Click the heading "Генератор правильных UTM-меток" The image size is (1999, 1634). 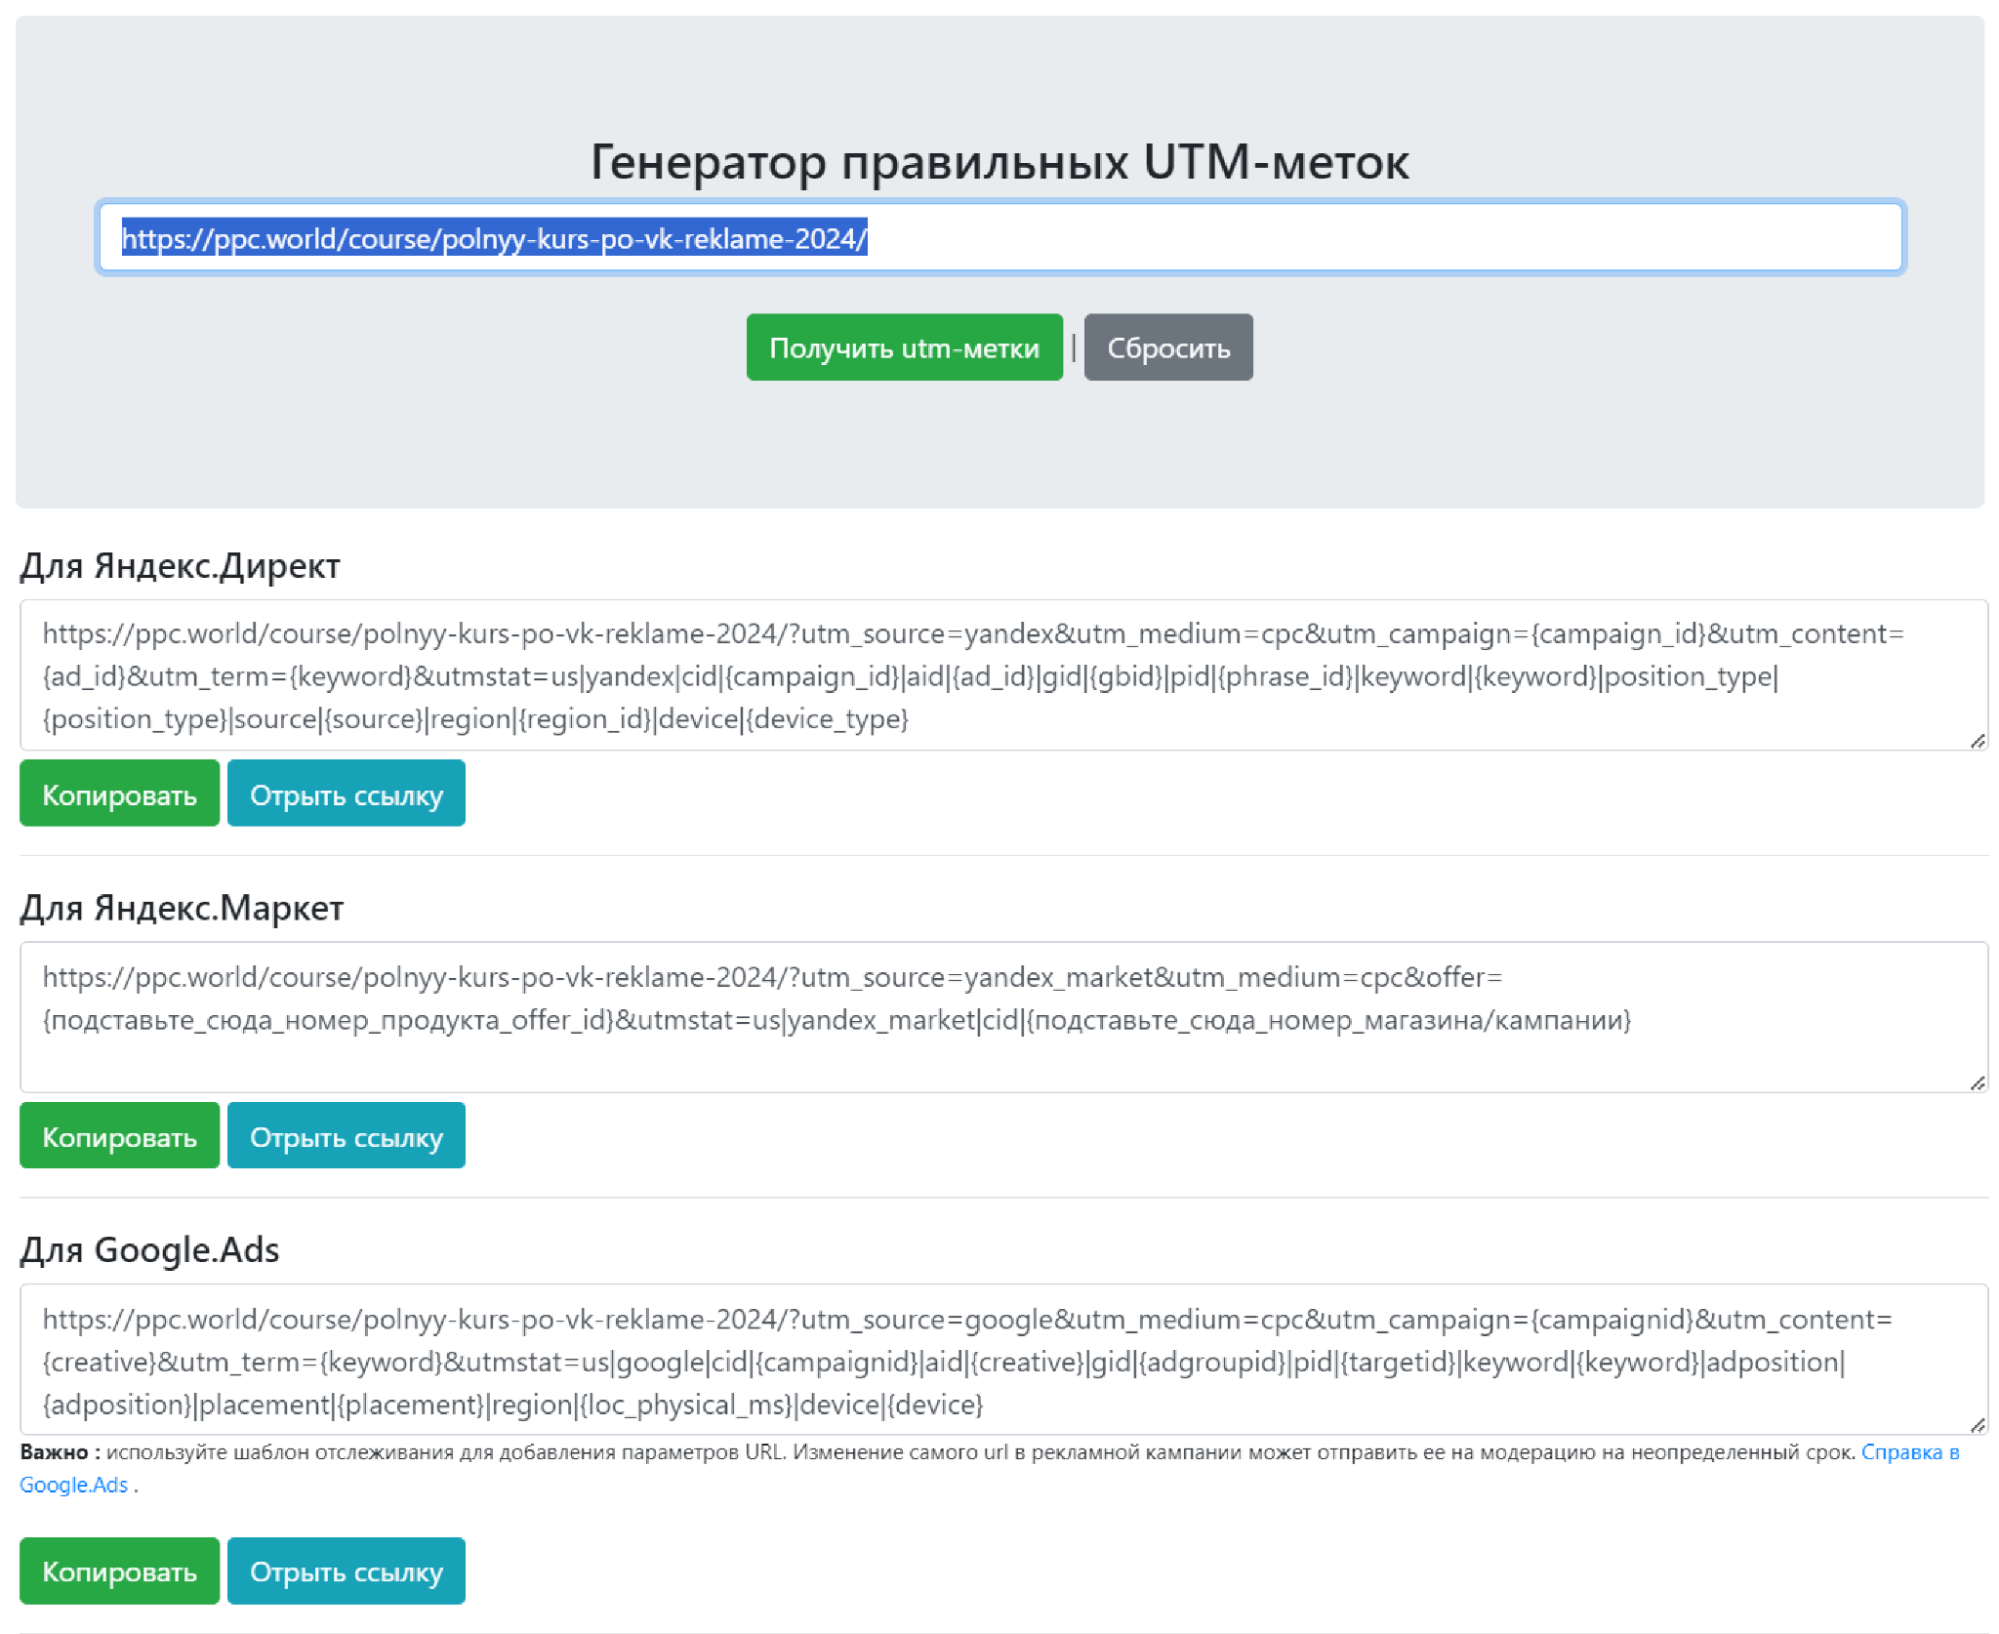click(999, 161)
